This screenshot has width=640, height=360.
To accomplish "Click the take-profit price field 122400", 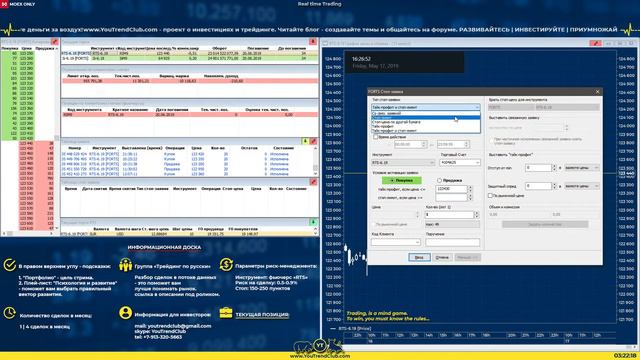I will click(451, 189).
